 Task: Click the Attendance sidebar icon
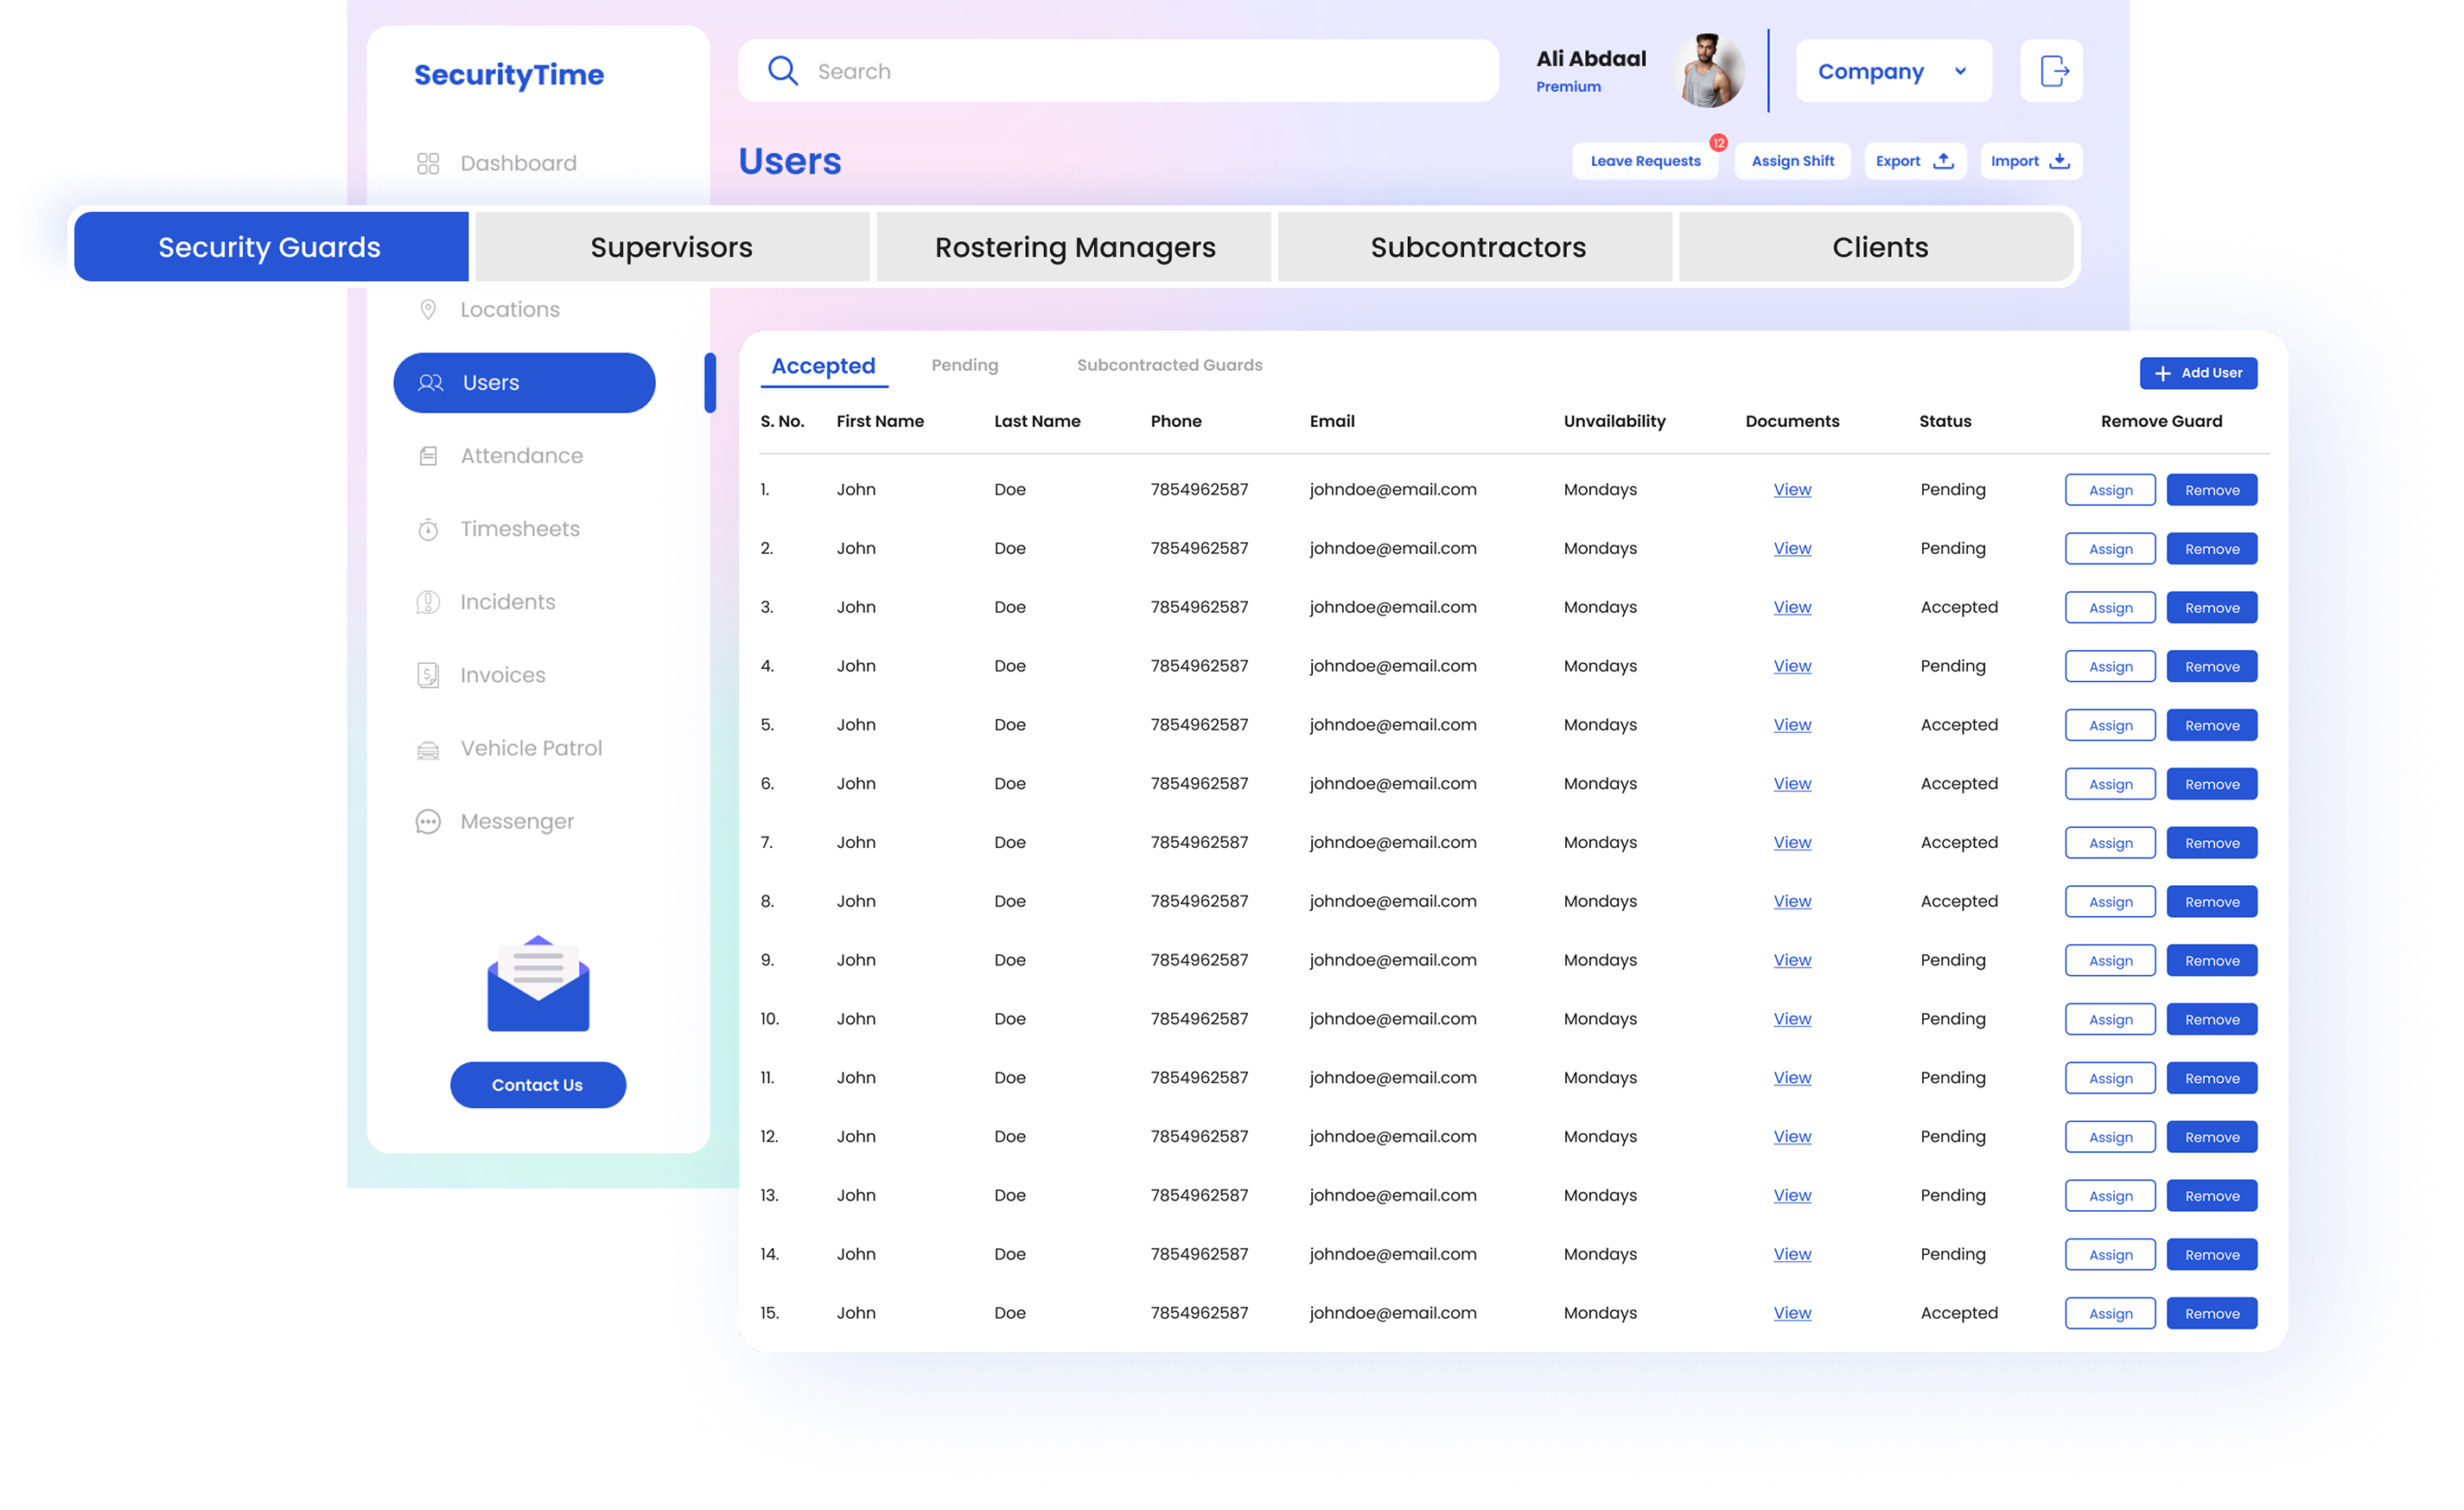[428, 456]
